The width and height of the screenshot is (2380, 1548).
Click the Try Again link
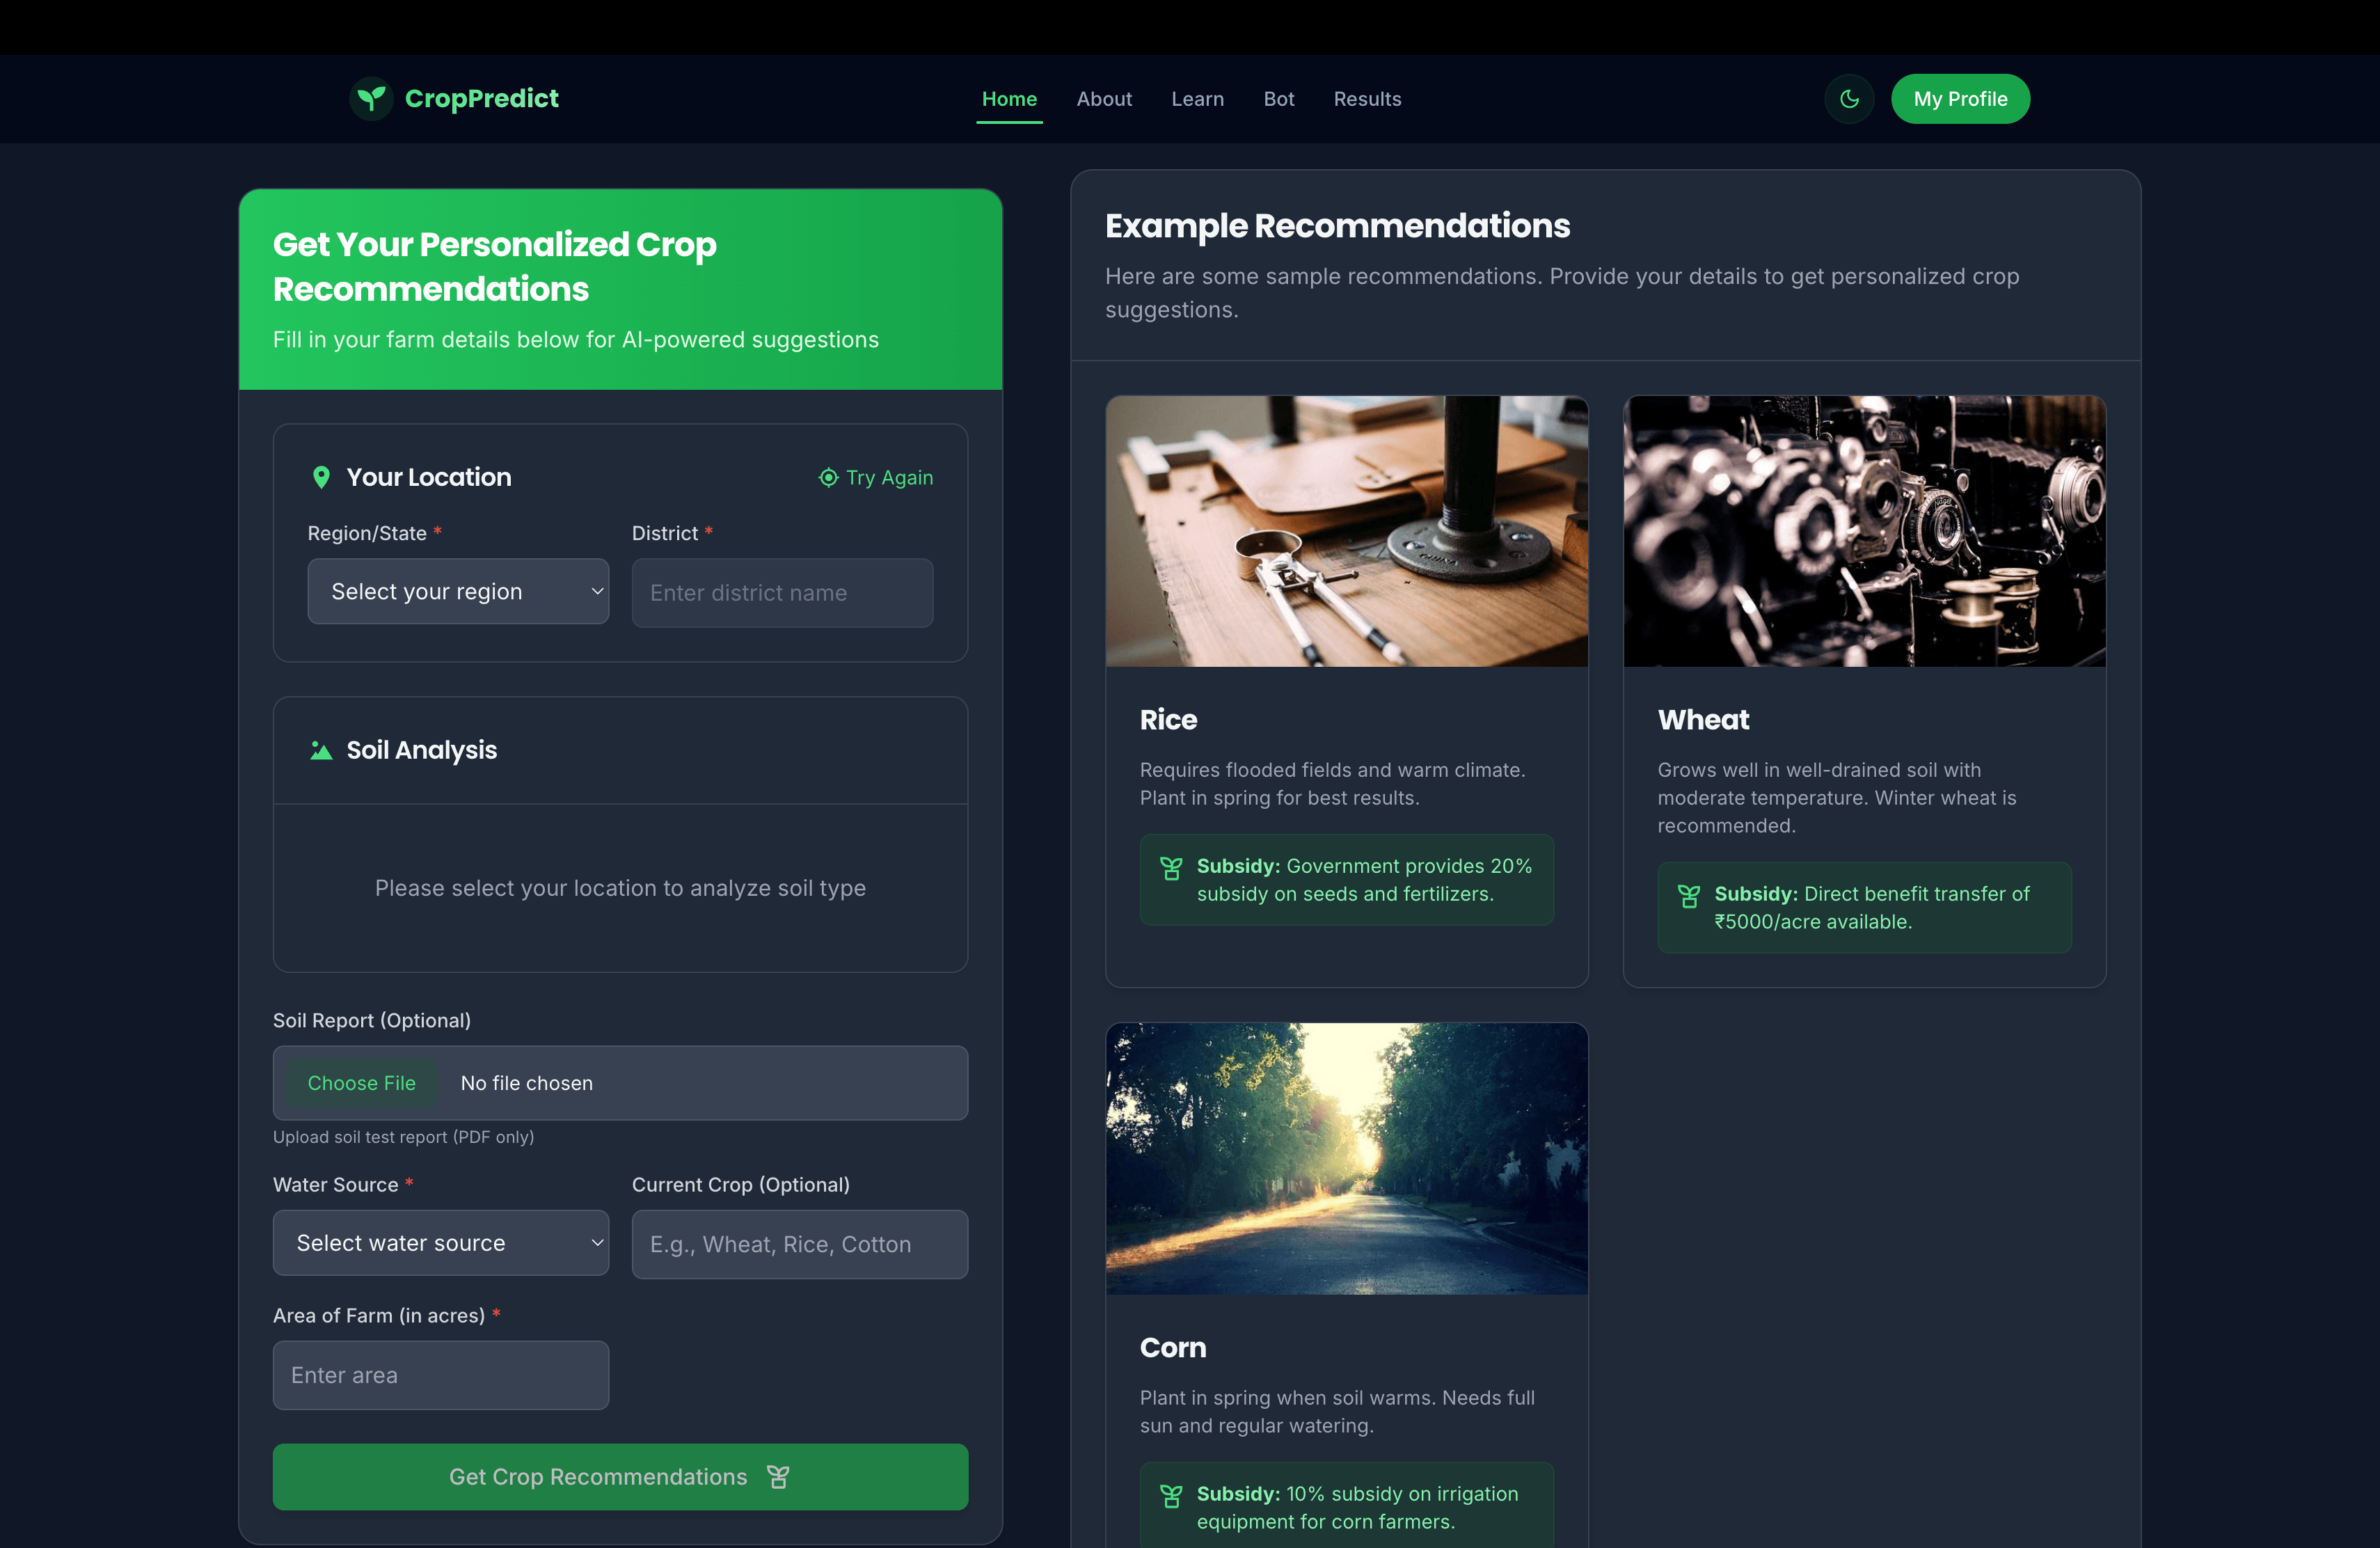point(876,477)
